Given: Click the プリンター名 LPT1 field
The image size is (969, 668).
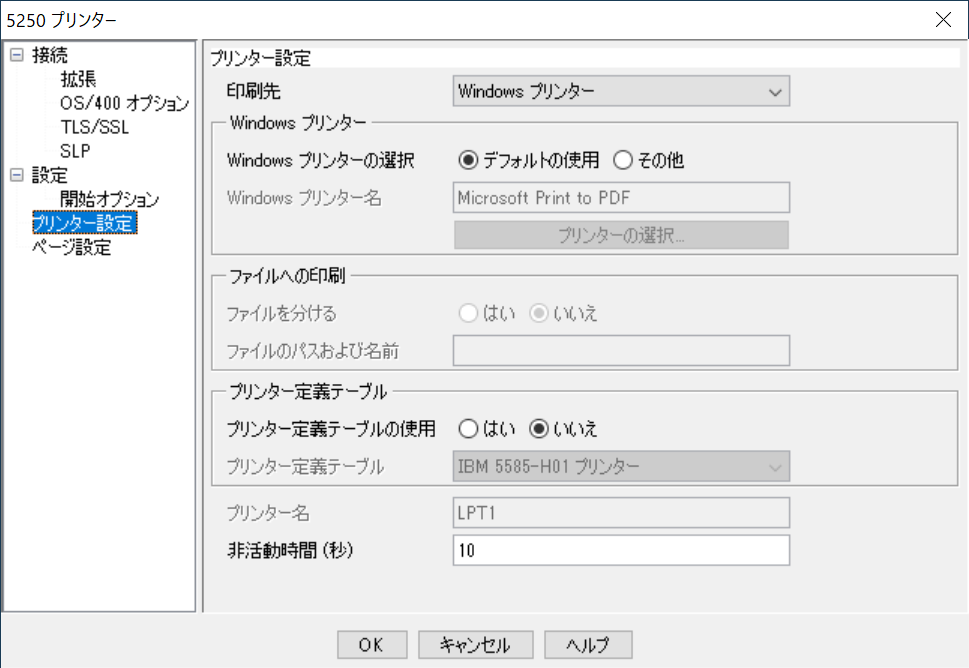Looking at the screenshot, I should tap(621, 513).
